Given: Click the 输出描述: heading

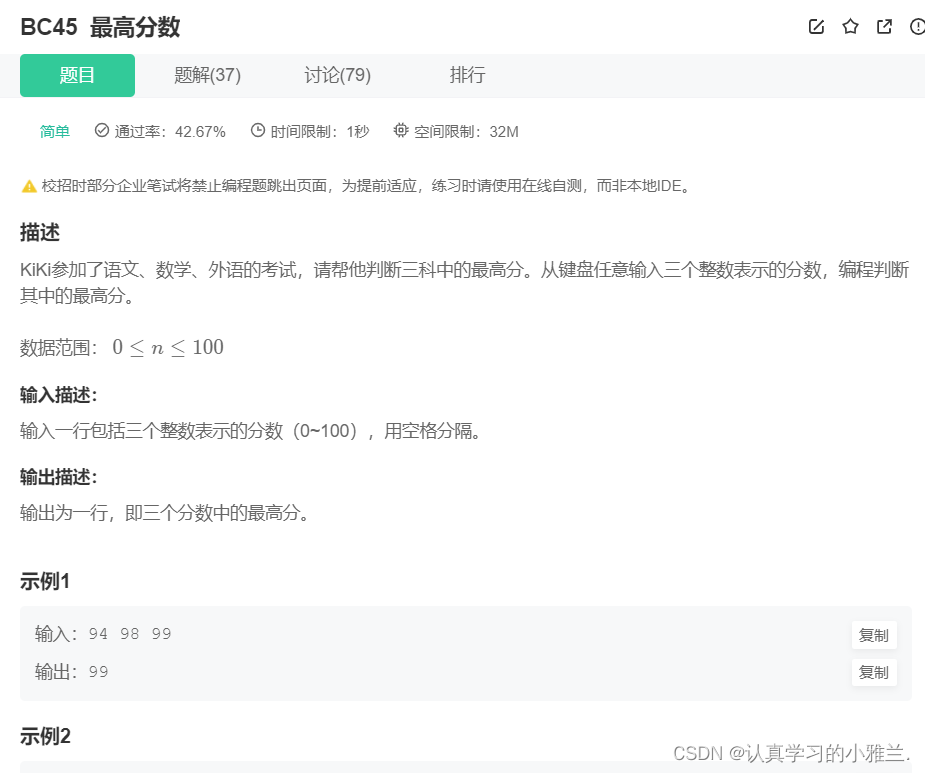Looking at the screenshot, I should [58, 477].
